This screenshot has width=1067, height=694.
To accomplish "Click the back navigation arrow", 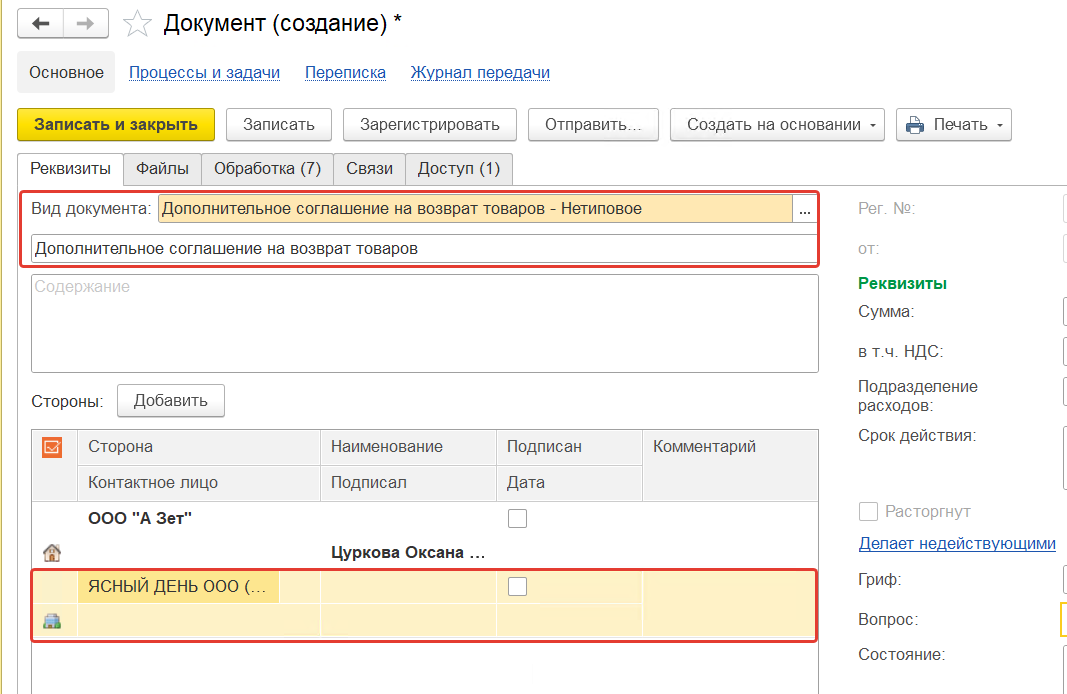I will [41, 23].
